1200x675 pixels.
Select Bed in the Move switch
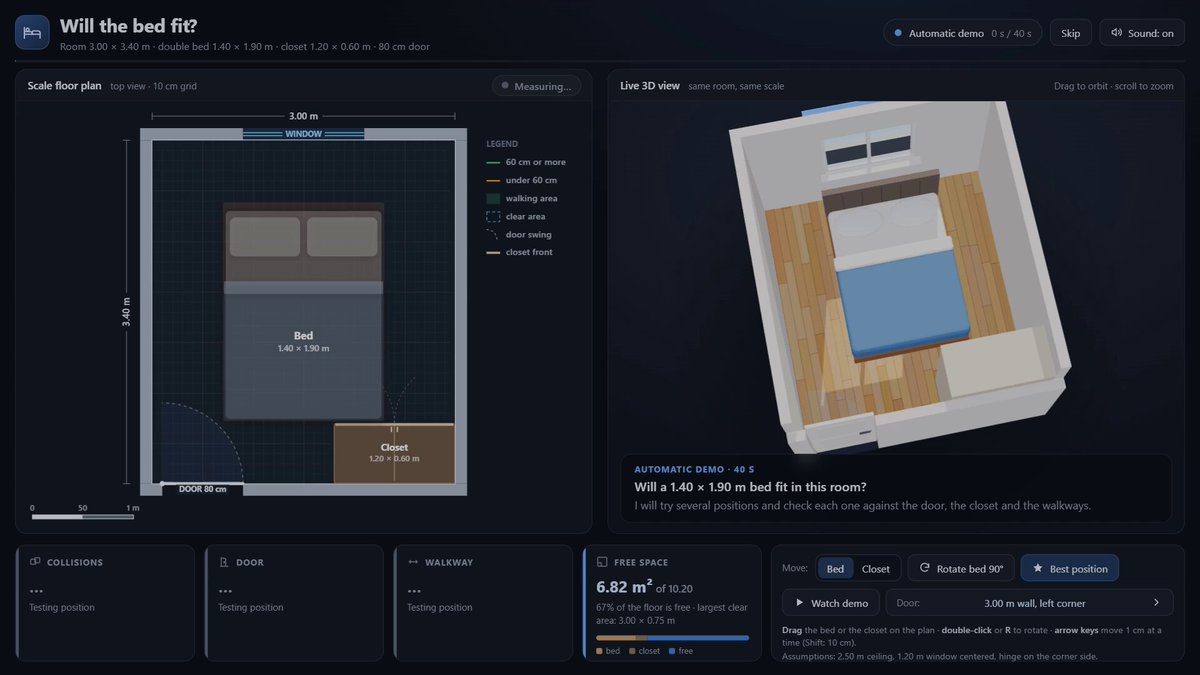pyautogui.click(x=835, y=568)
